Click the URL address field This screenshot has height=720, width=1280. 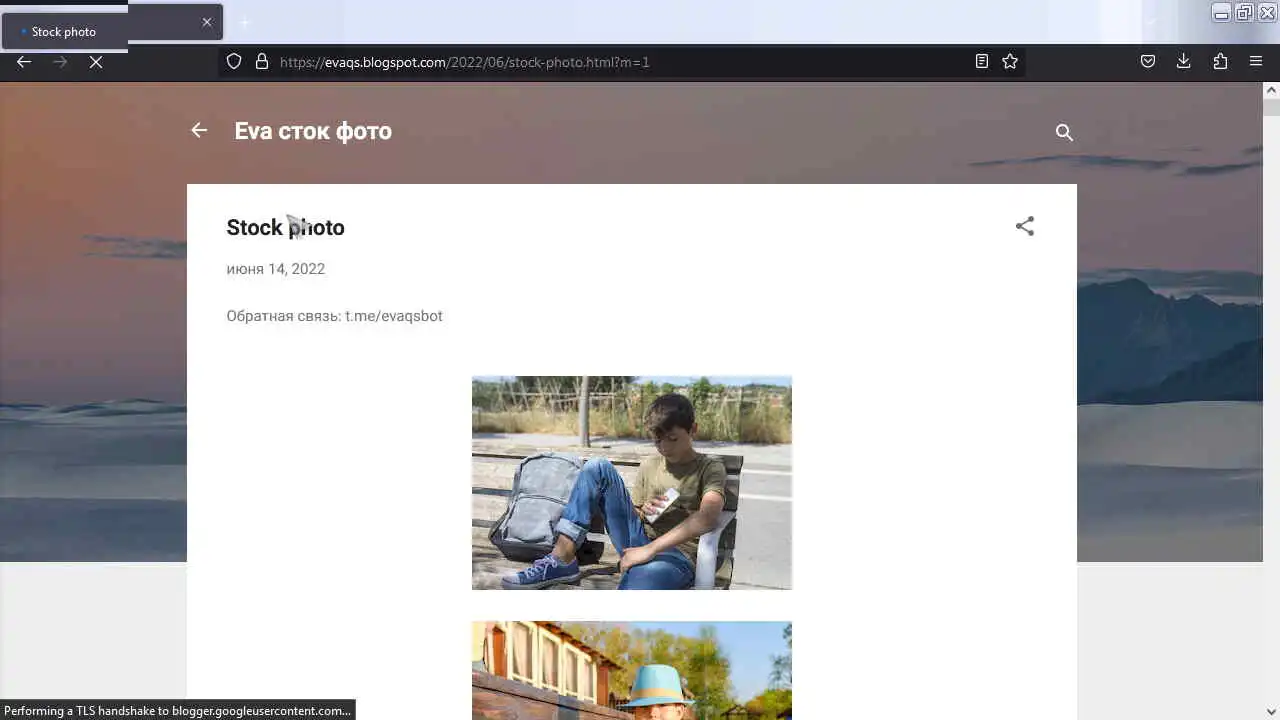click(x=620, y=62)
